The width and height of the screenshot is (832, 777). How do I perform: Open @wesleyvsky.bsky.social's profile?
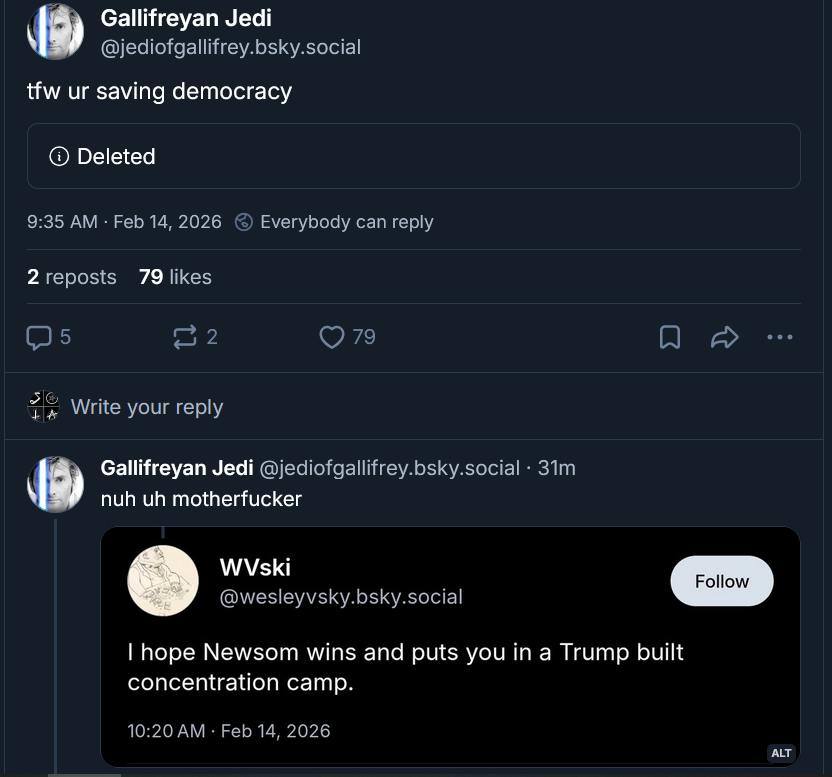pos(339,597)
